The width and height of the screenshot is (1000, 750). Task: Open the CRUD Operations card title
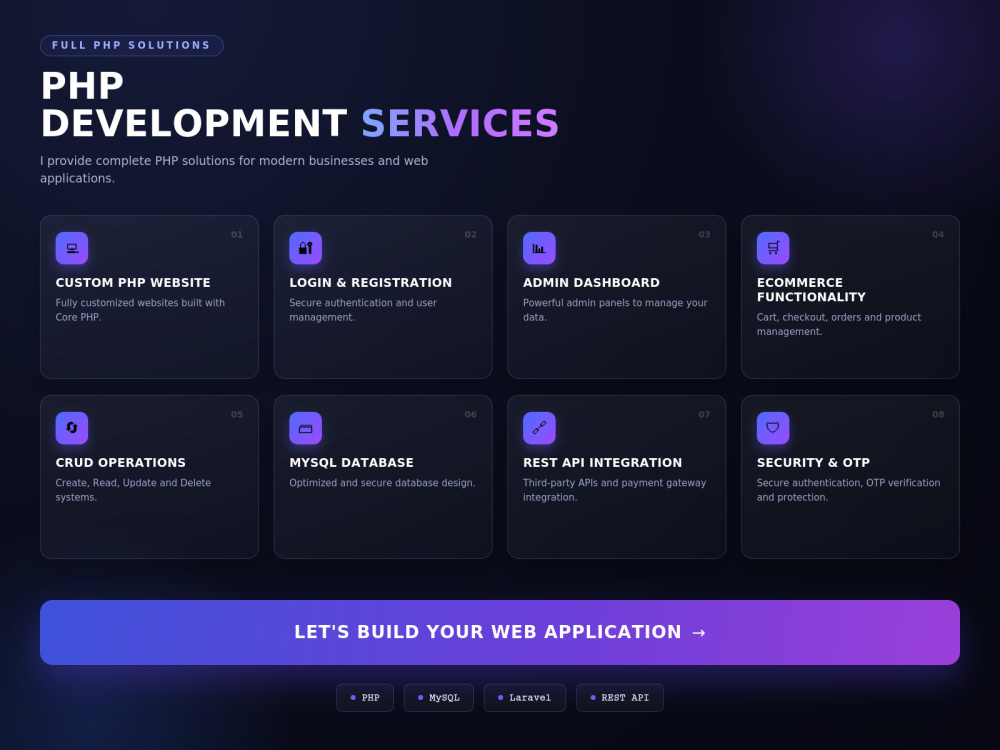[121, 462]
